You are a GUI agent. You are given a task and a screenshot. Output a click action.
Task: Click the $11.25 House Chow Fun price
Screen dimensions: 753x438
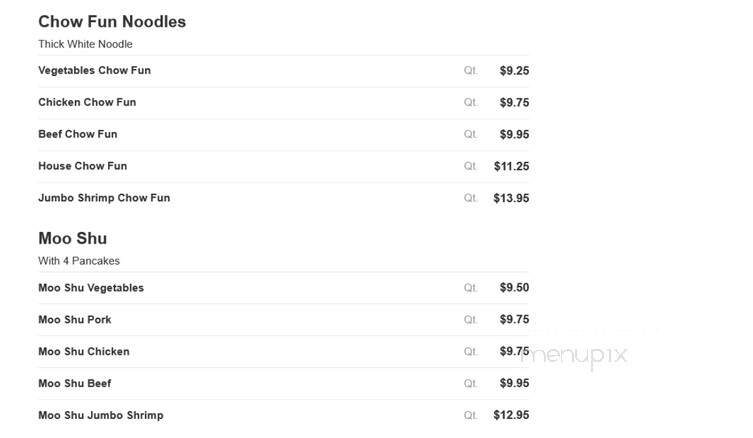coord(511,166)
